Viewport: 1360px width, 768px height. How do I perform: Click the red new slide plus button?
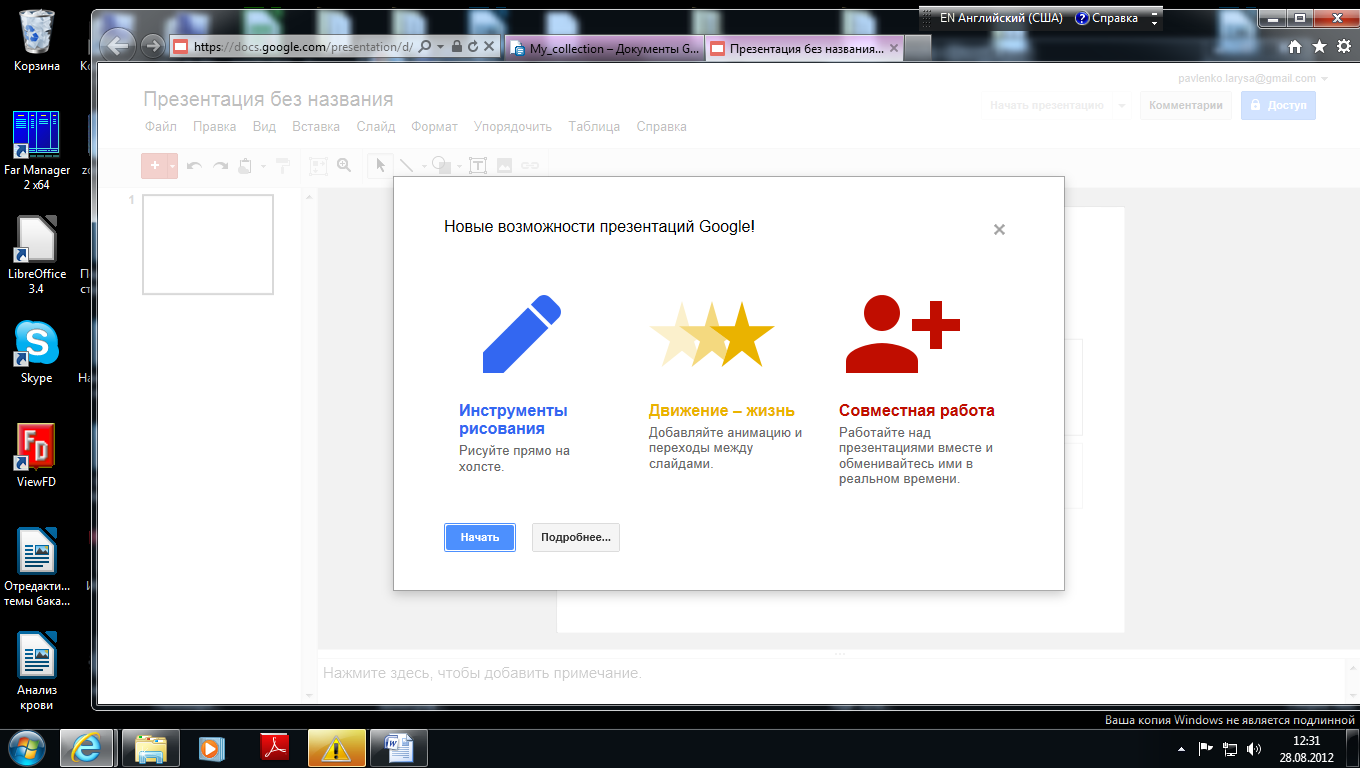click(x=154, y=165)
